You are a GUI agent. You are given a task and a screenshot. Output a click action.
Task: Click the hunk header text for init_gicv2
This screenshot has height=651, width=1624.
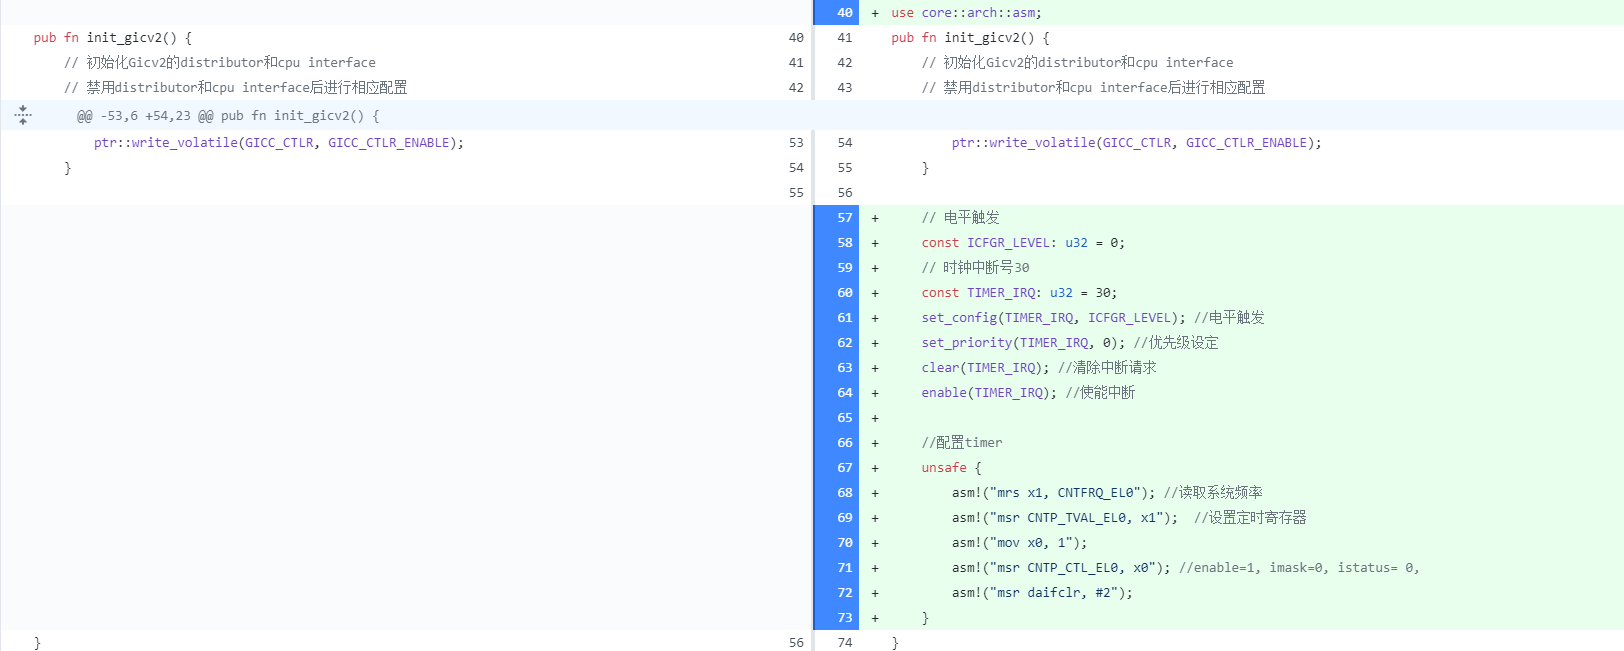coord(228,116)
